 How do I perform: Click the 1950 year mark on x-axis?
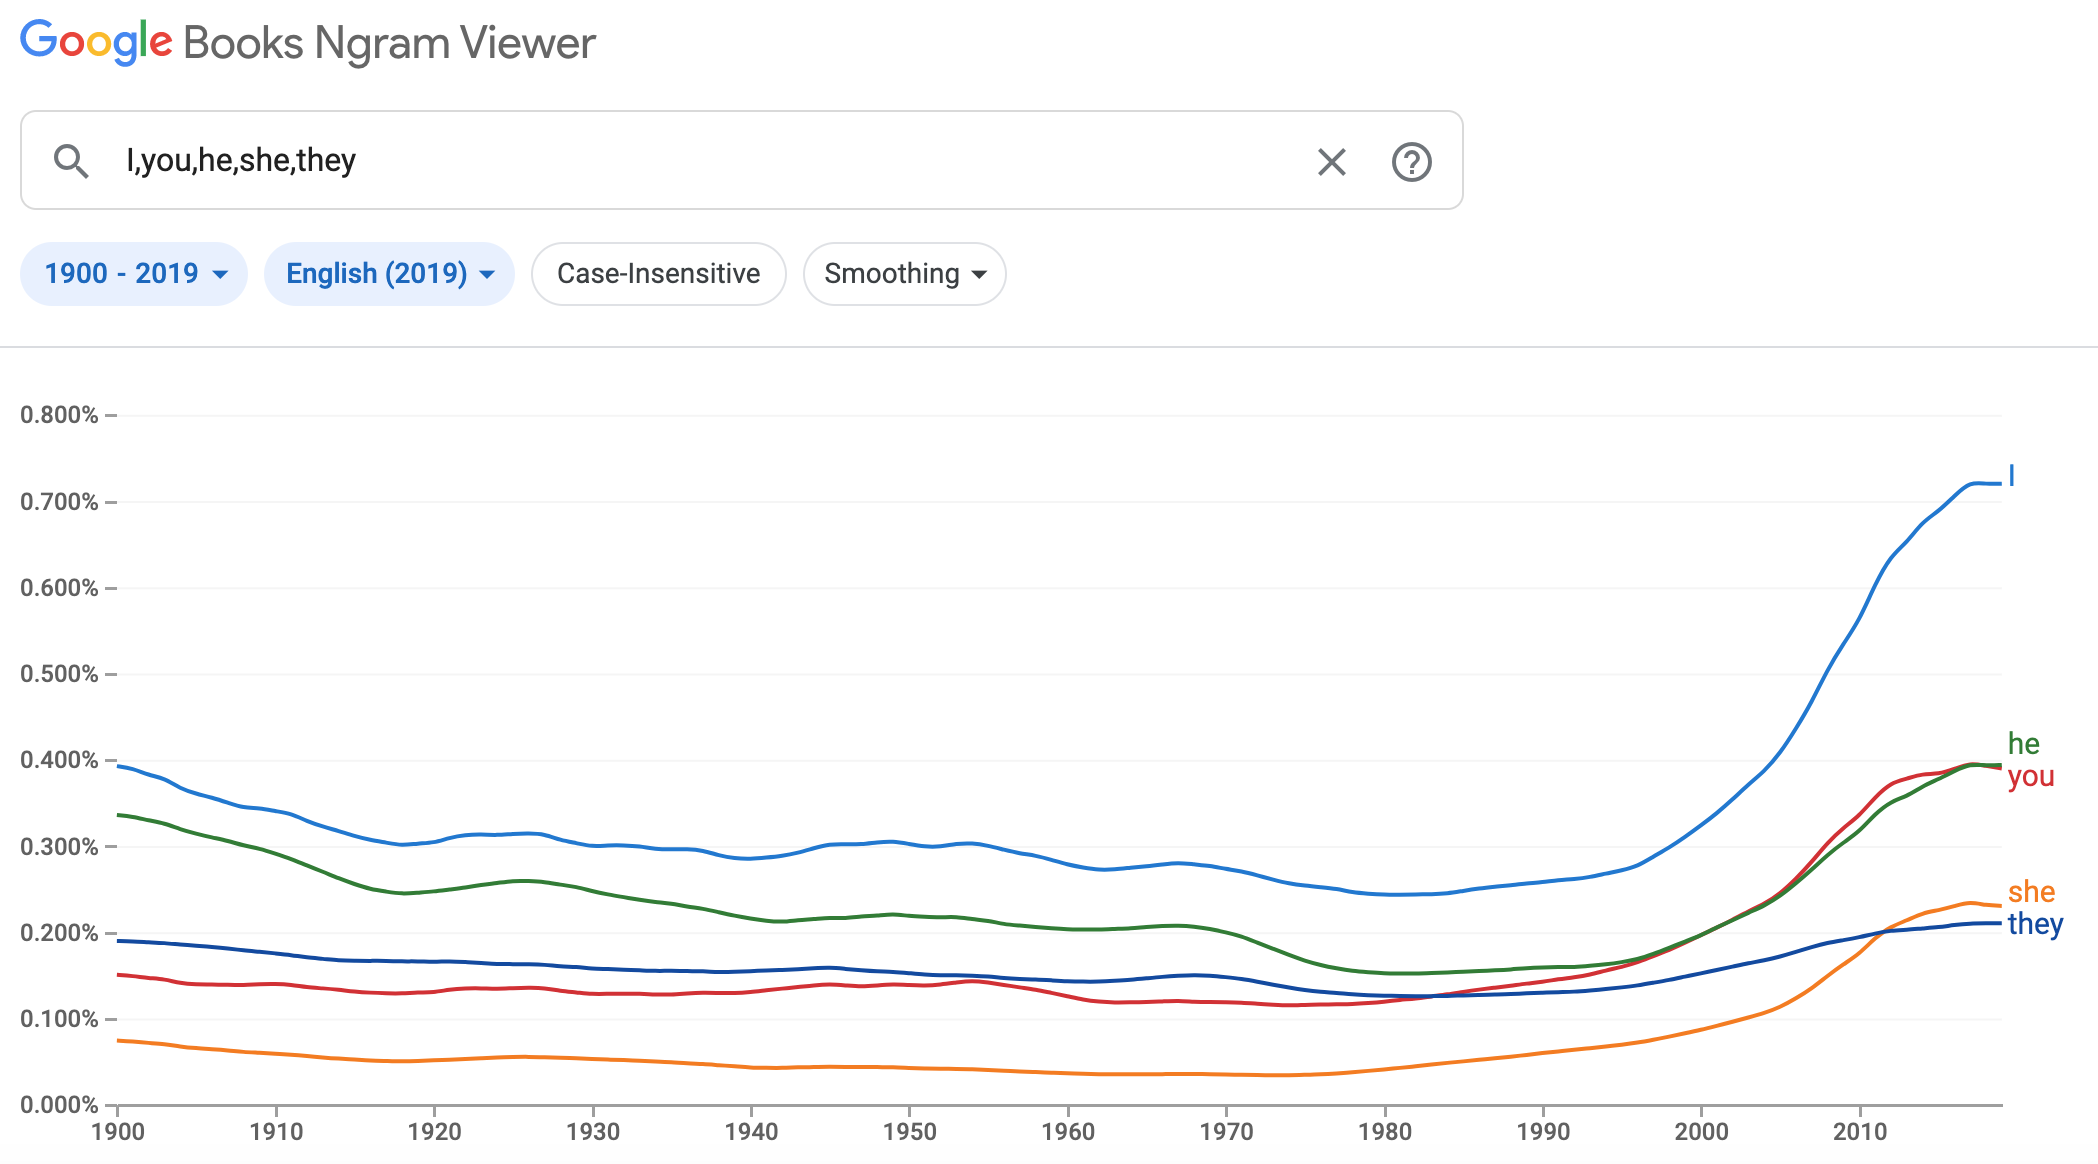[909, 1132]
